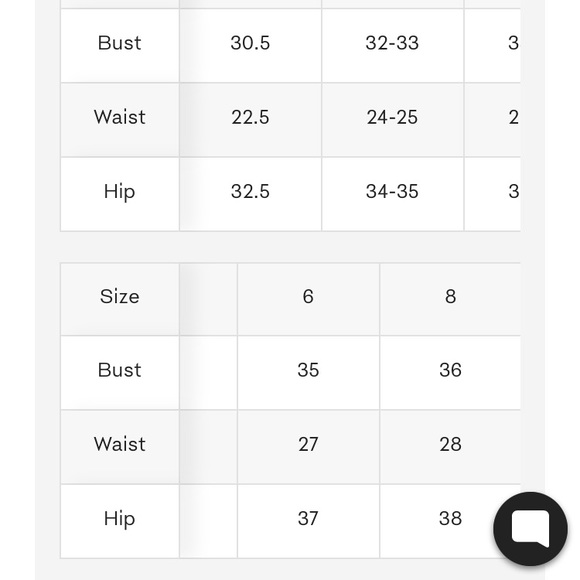Click the Bust 36 cell
The image size is (580, 580).
pos(450,372)
